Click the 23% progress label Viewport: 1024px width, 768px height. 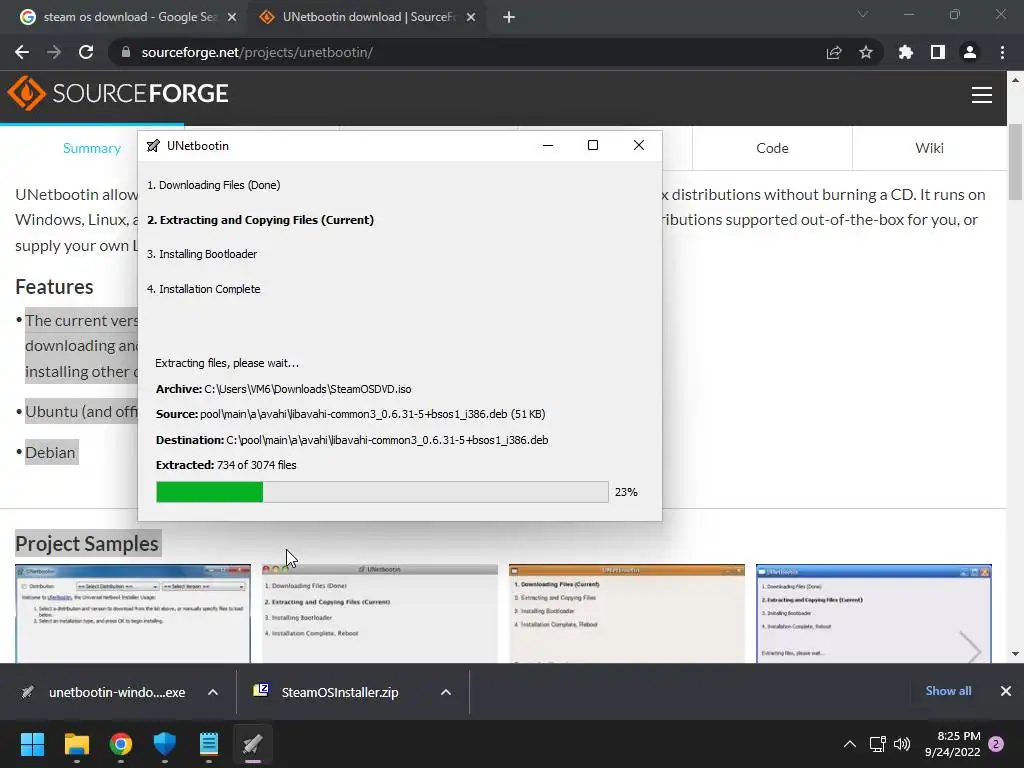[626, 492]
